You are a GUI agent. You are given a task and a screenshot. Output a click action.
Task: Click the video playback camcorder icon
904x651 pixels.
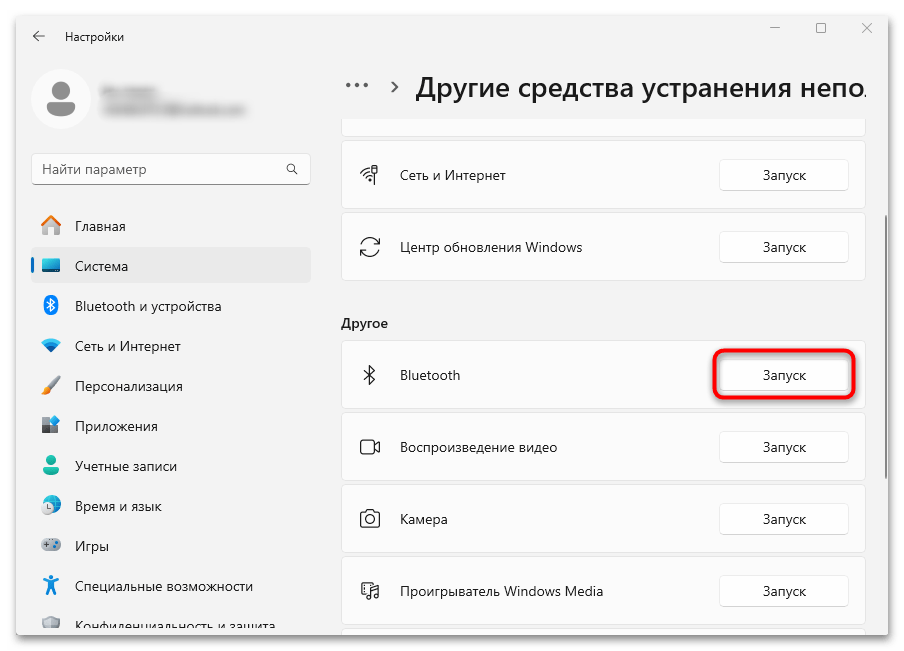pyautogui.click(x=370, y=447)
